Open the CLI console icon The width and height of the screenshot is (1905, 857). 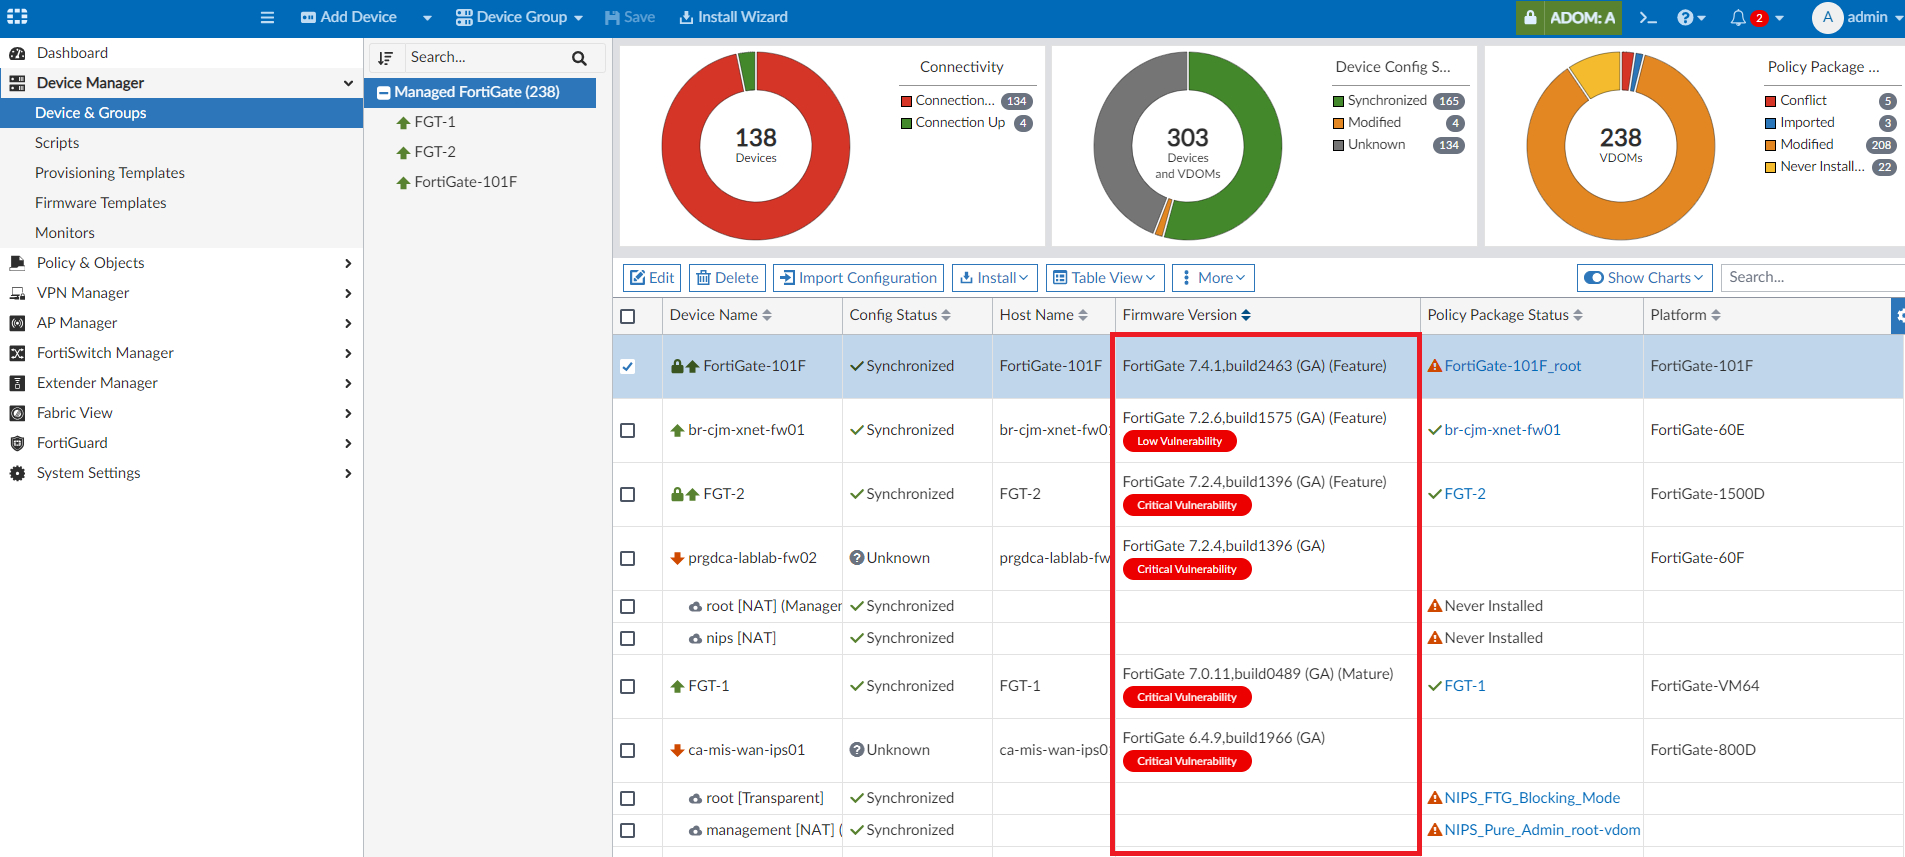click(x=1648, y=17)
